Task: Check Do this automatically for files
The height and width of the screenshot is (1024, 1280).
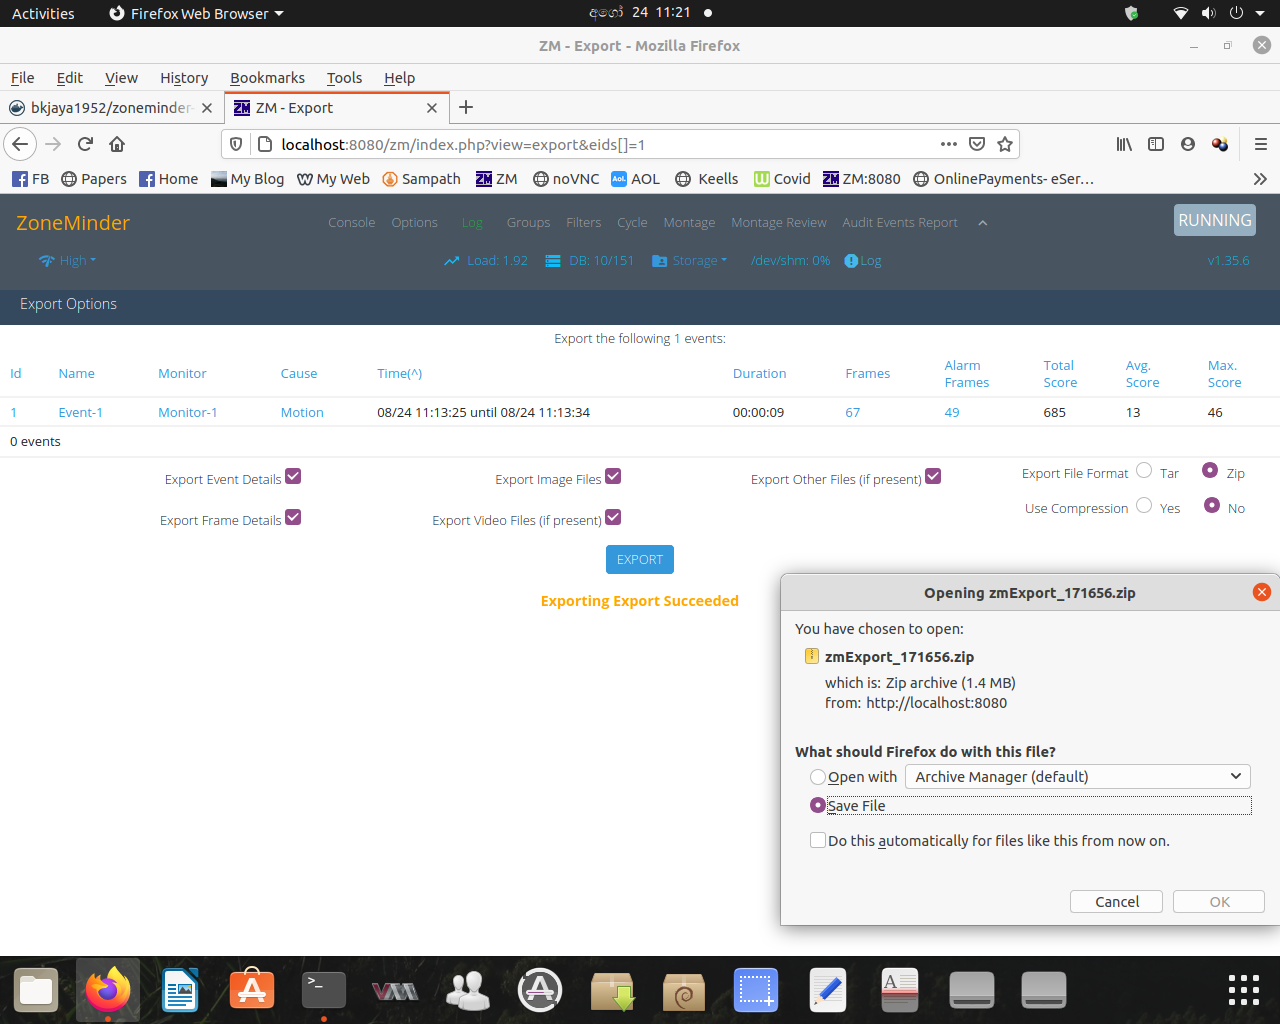Action: [818, 840]
